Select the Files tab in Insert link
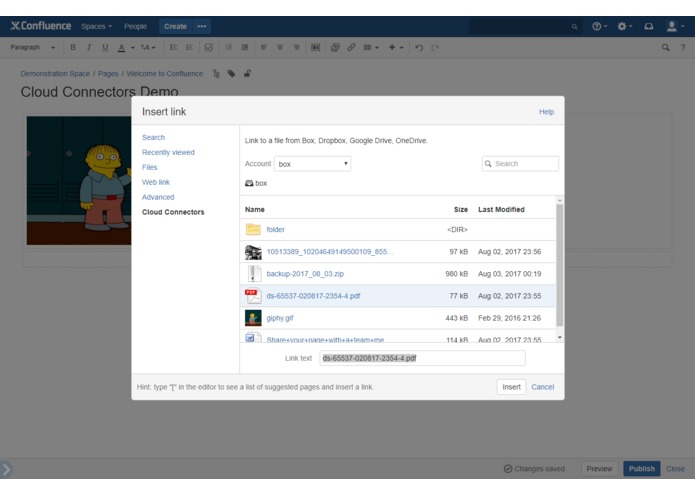 [149, 167]
